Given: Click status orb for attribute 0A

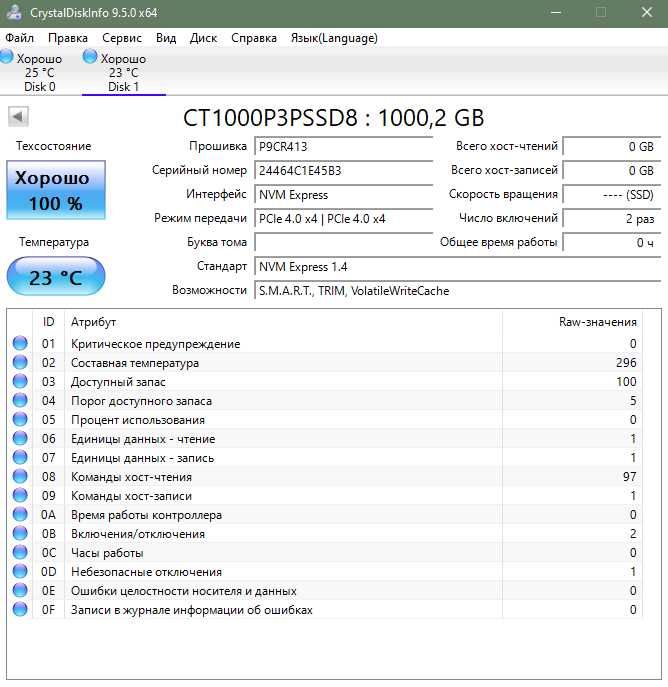Looking at the screenshot, I should 20,514.
